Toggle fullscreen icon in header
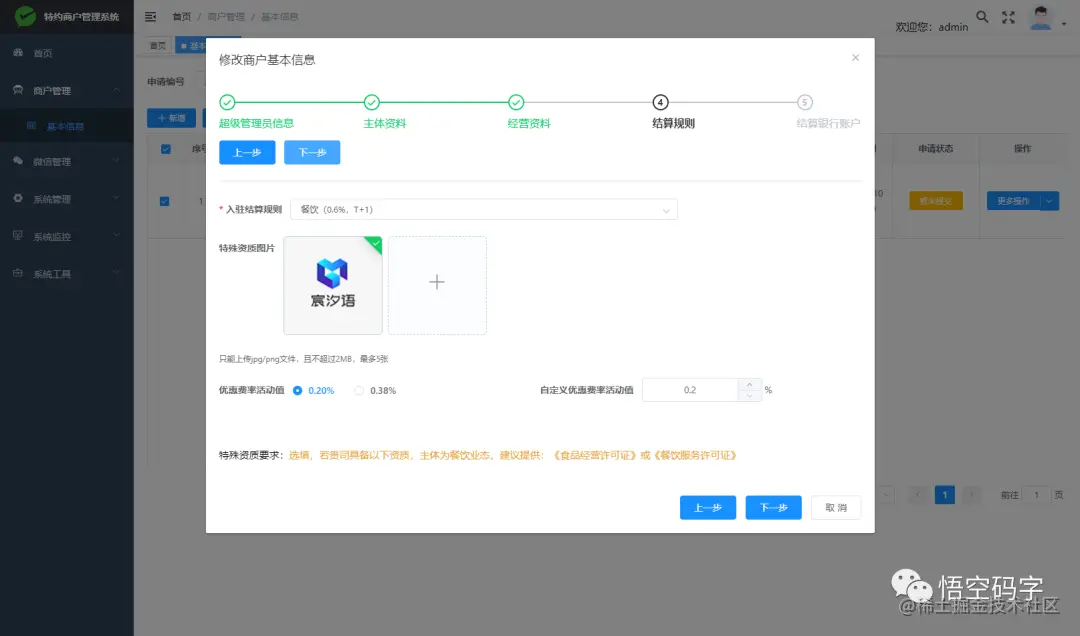1080x636 pixels. (1008, 17)
